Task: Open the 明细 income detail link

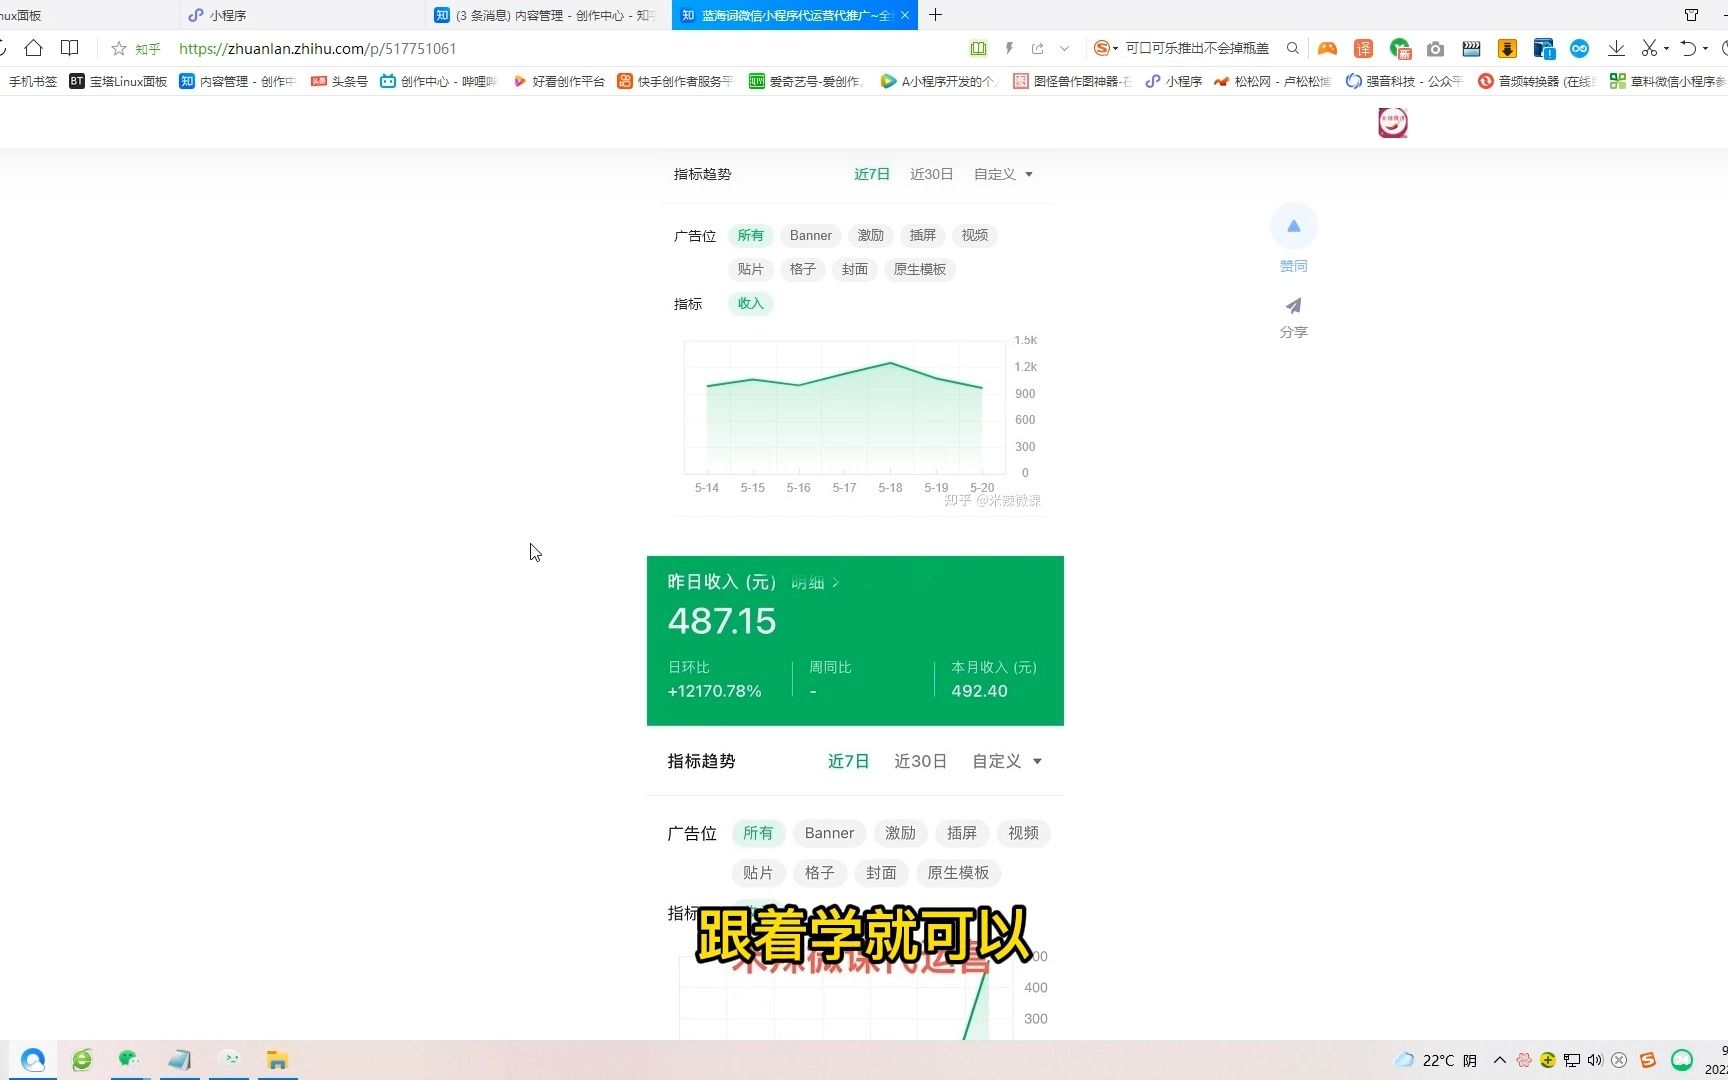Action: pyautogui.click(x=808, y=582)
